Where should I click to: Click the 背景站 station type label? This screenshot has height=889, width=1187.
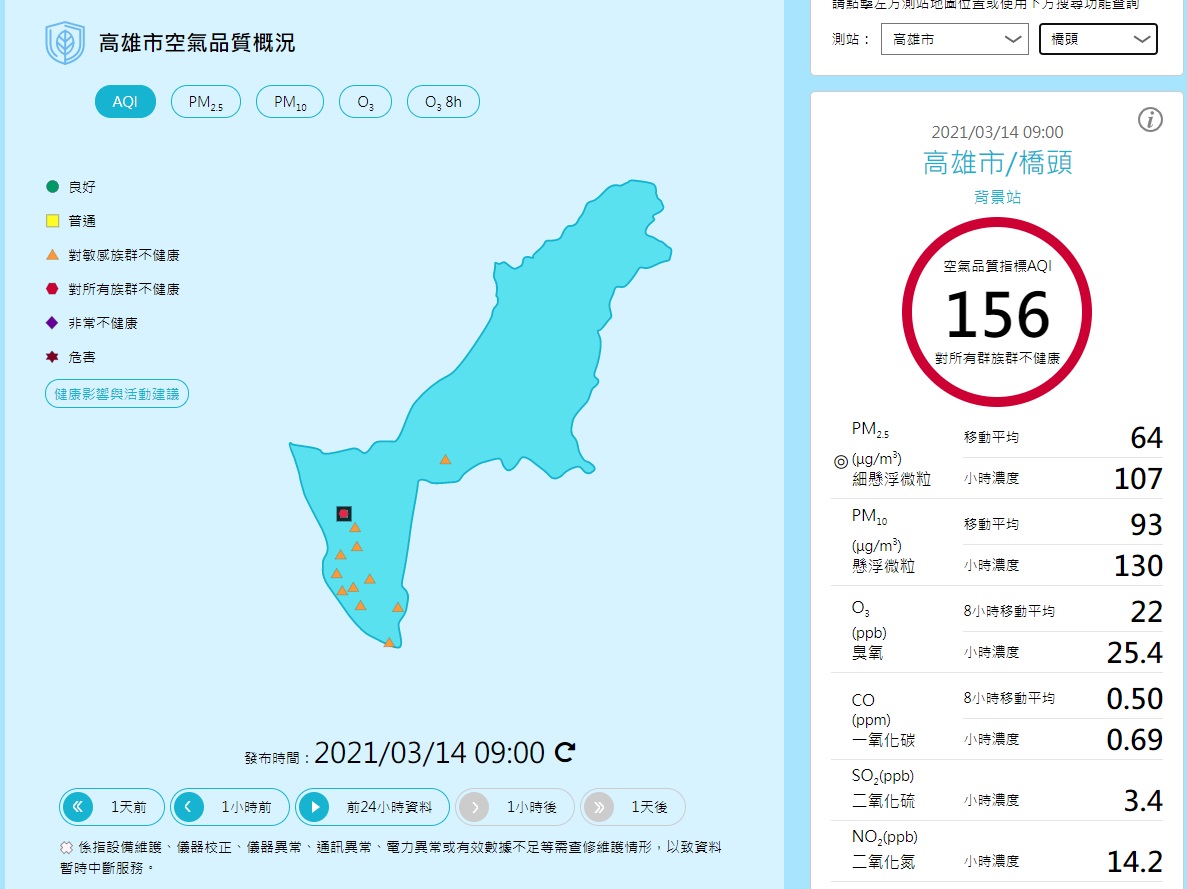click(997, 198)
